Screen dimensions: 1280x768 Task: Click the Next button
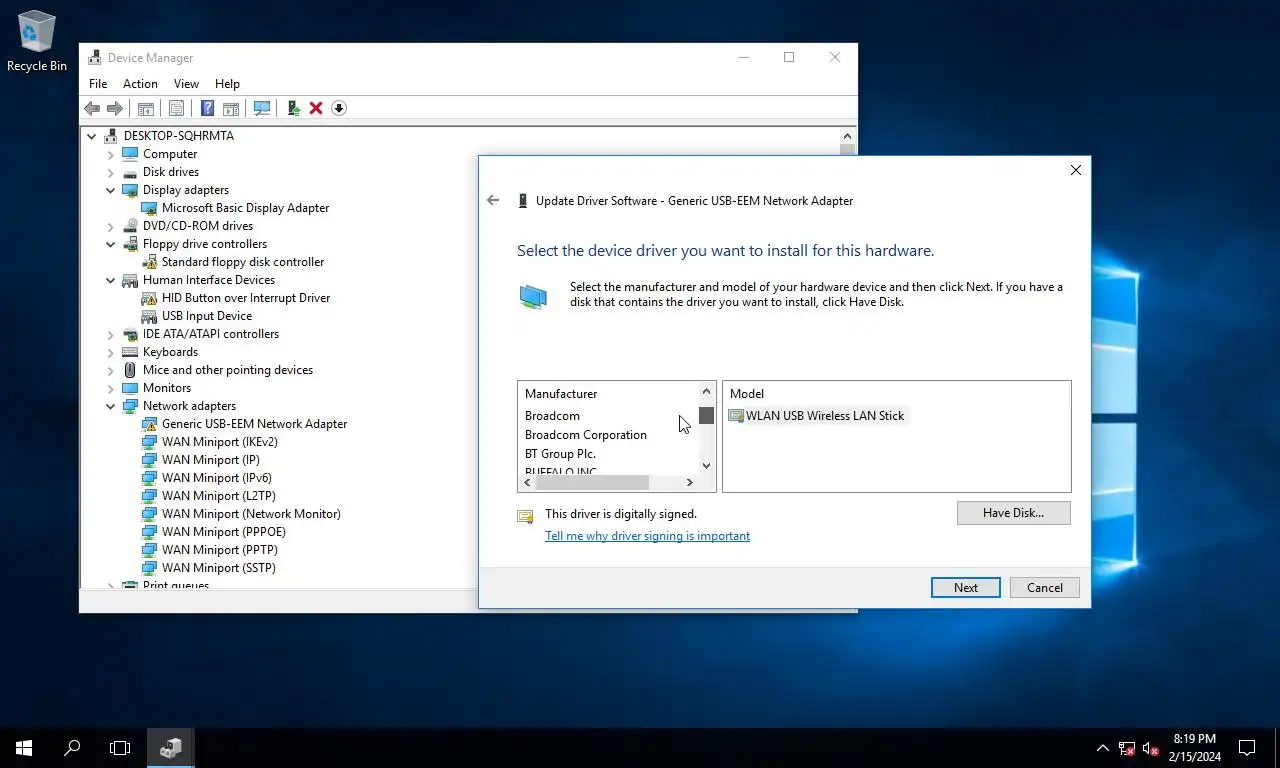pyautogui.click(x=966, y=588)
